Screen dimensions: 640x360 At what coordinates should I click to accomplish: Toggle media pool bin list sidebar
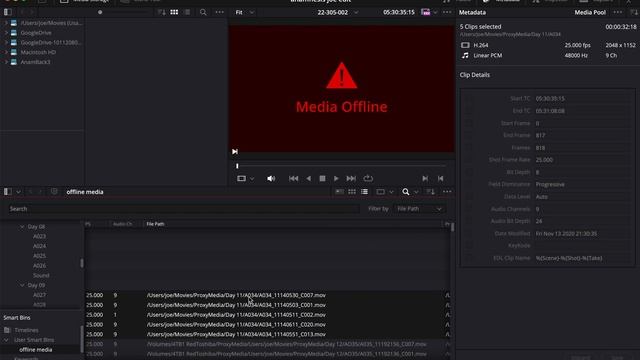pyautogui.click(x=7, y=191)
